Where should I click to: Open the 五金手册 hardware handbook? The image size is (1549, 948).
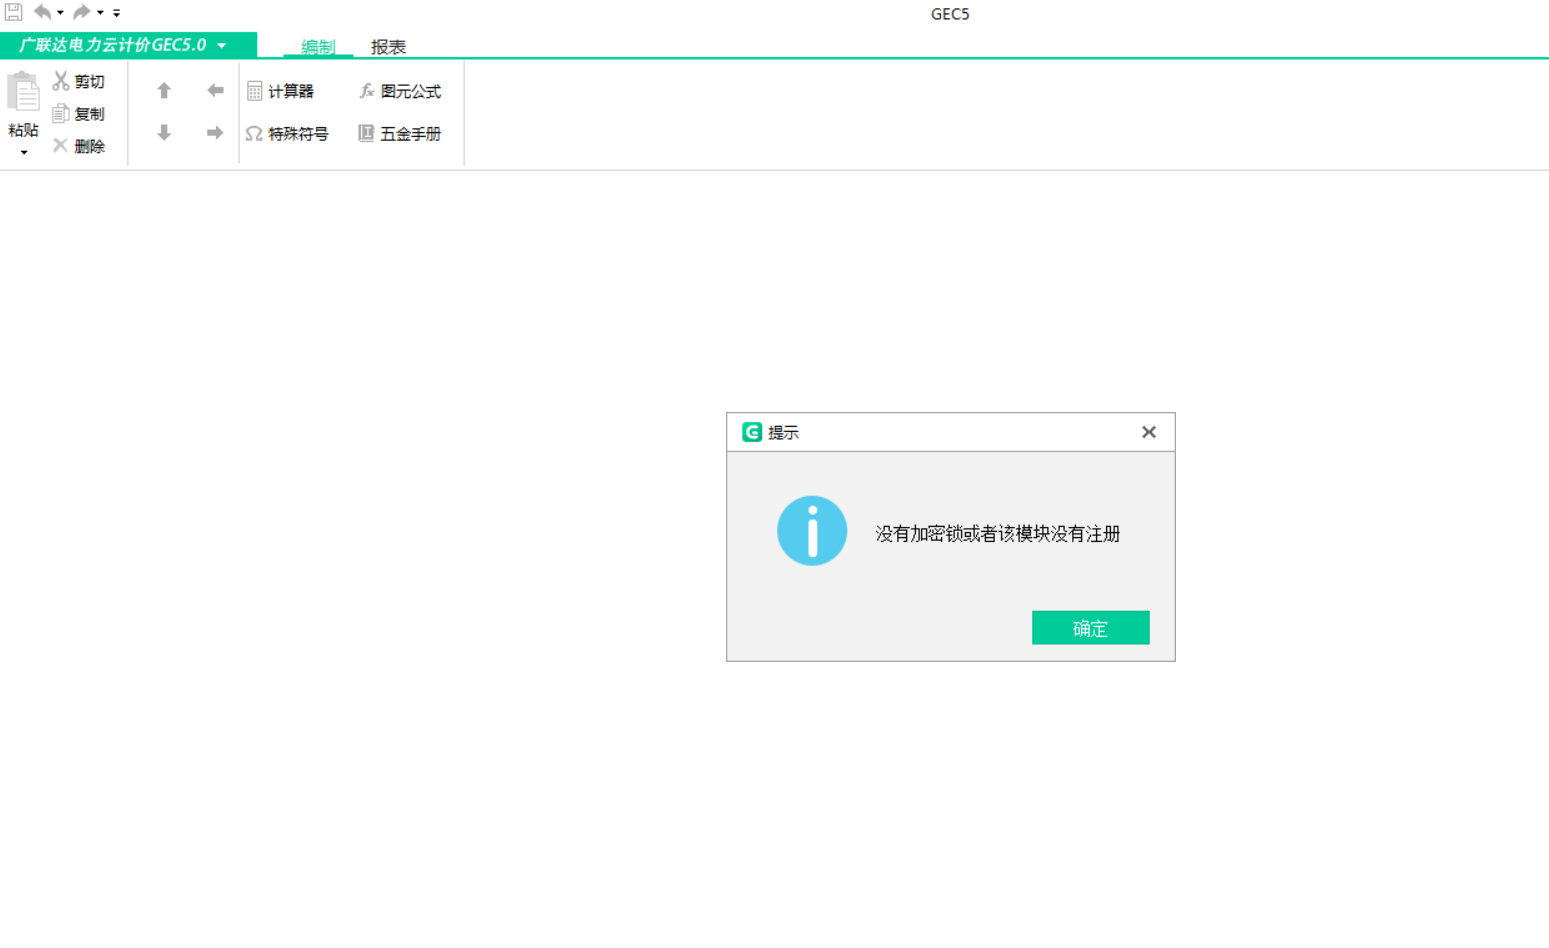point(400,134)
